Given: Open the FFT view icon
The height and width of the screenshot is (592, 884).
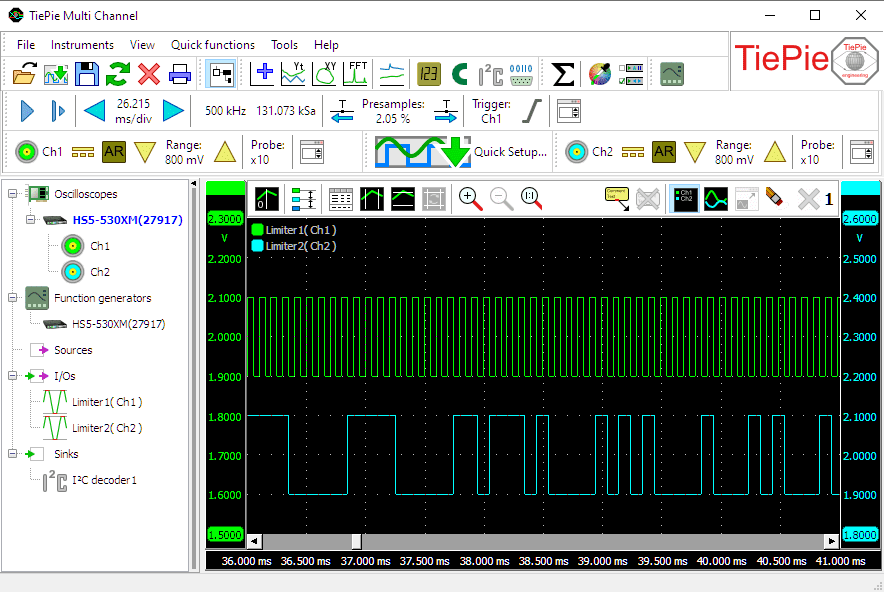Looking at the screenshot, I should [356, 74].
